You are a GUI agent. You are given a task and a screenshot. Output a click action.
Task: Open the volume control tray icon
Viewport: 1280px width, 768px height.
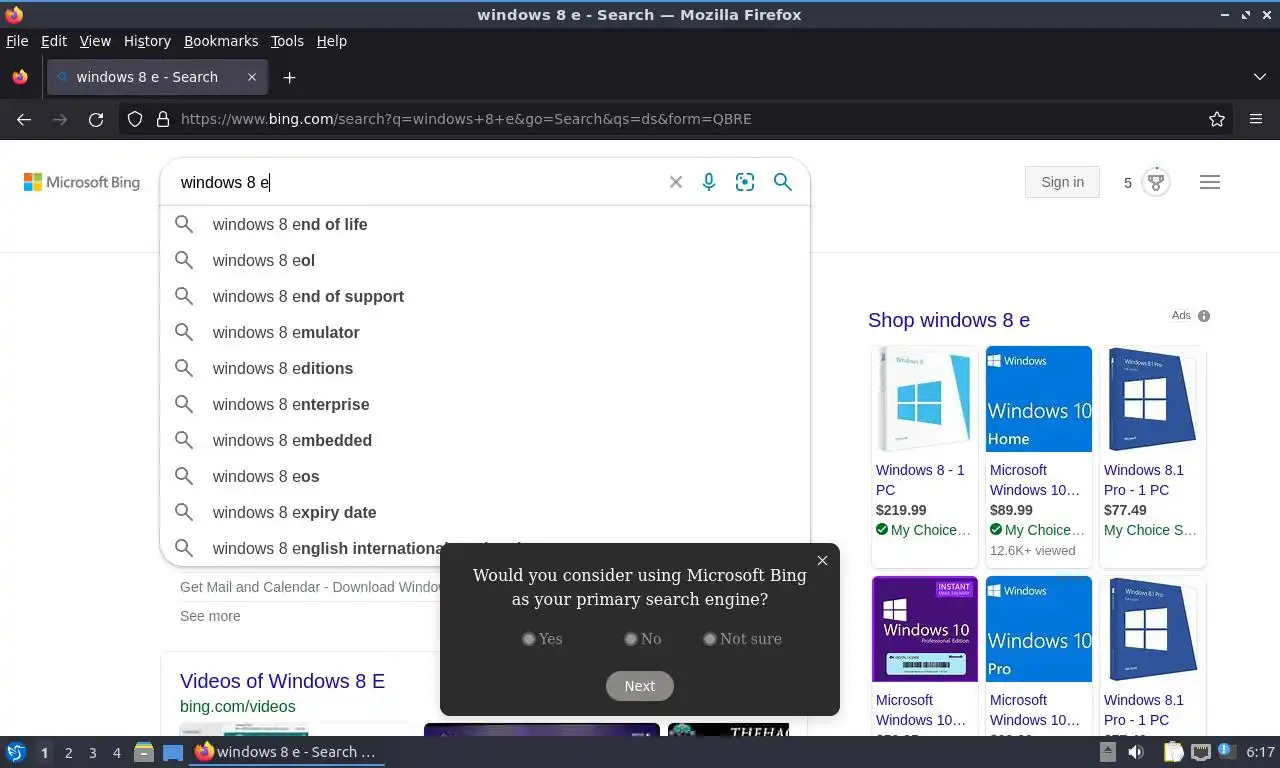click(x=1136, y=752)
